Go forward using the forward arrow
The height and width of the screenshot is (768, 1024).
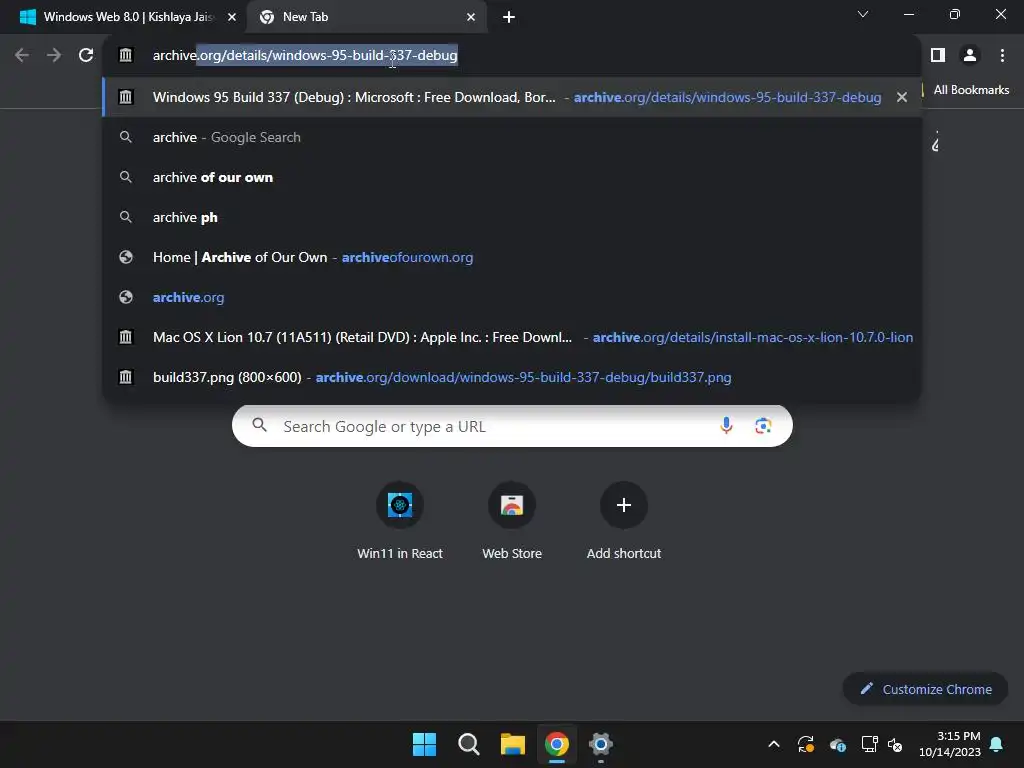(x=54, y=56)
